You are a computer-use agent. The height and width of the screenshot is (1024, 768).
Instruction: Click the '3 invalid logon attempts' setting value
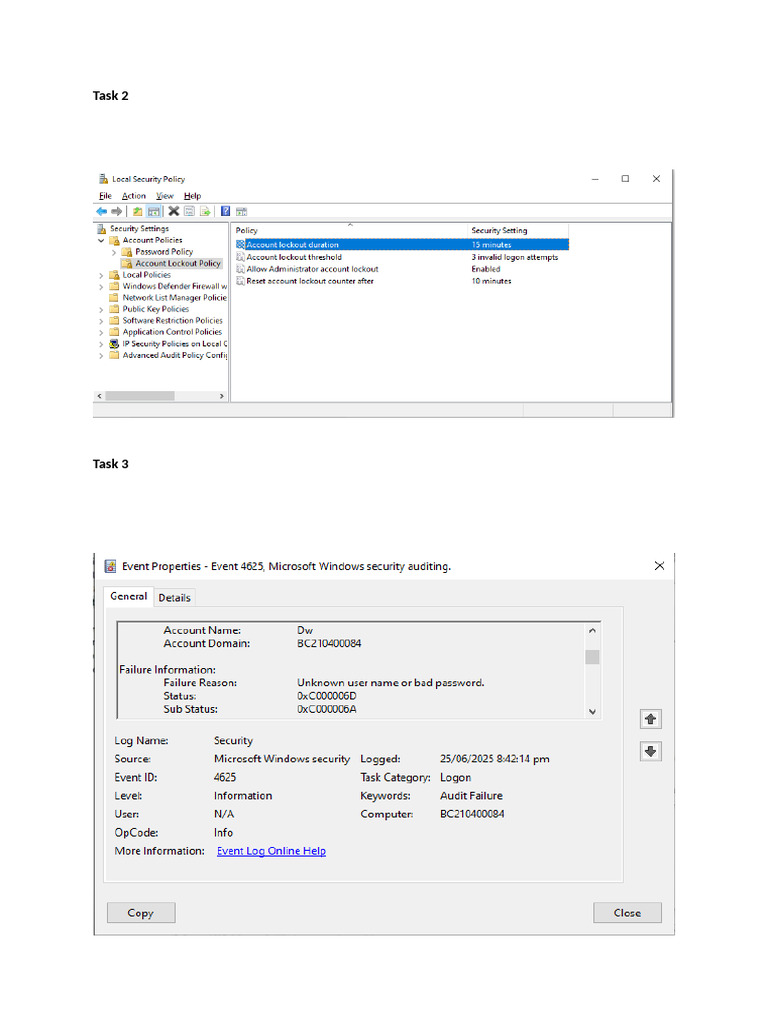[515, 257]
